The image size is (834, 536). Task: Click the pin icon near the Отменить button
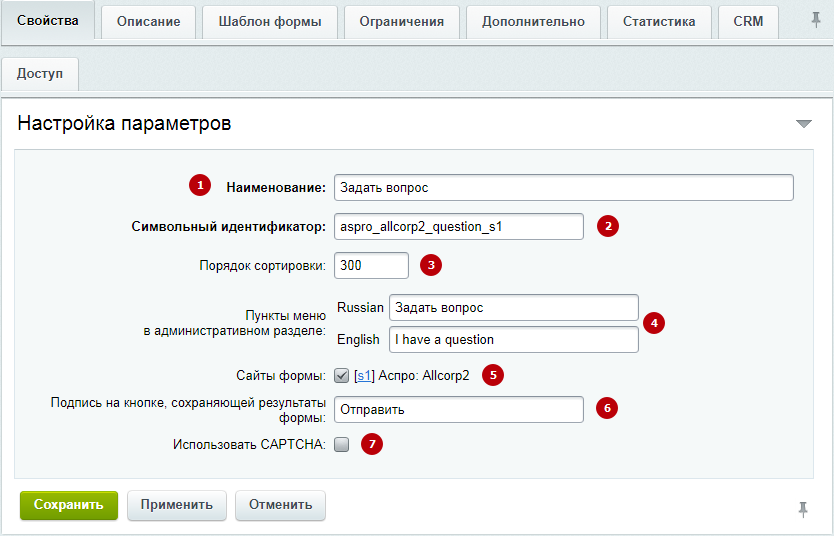click(803, 509)
